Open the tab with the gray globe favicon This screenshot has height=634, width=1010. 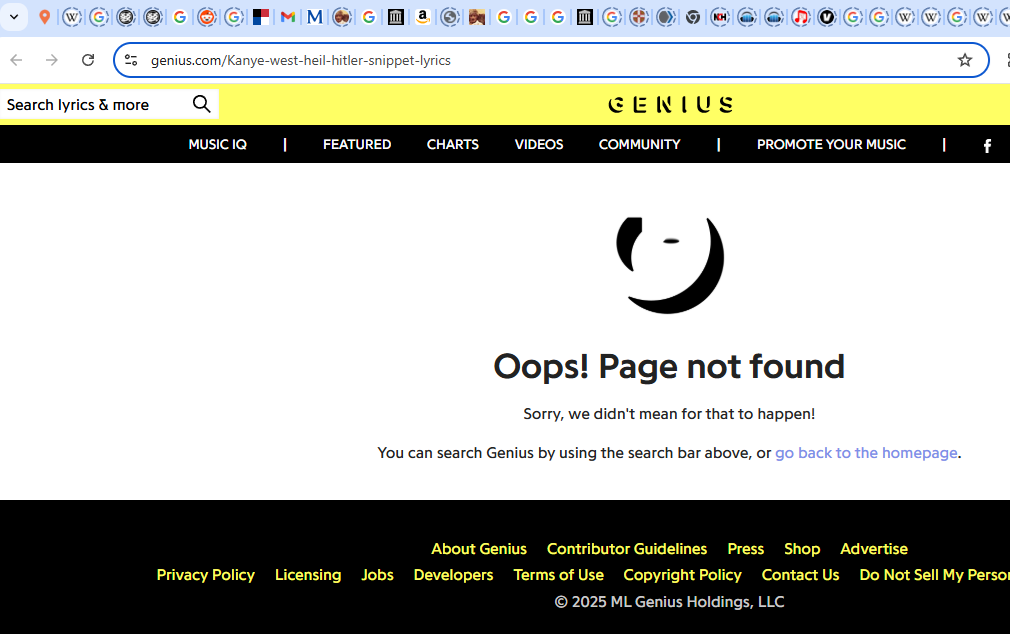(450, 17)
